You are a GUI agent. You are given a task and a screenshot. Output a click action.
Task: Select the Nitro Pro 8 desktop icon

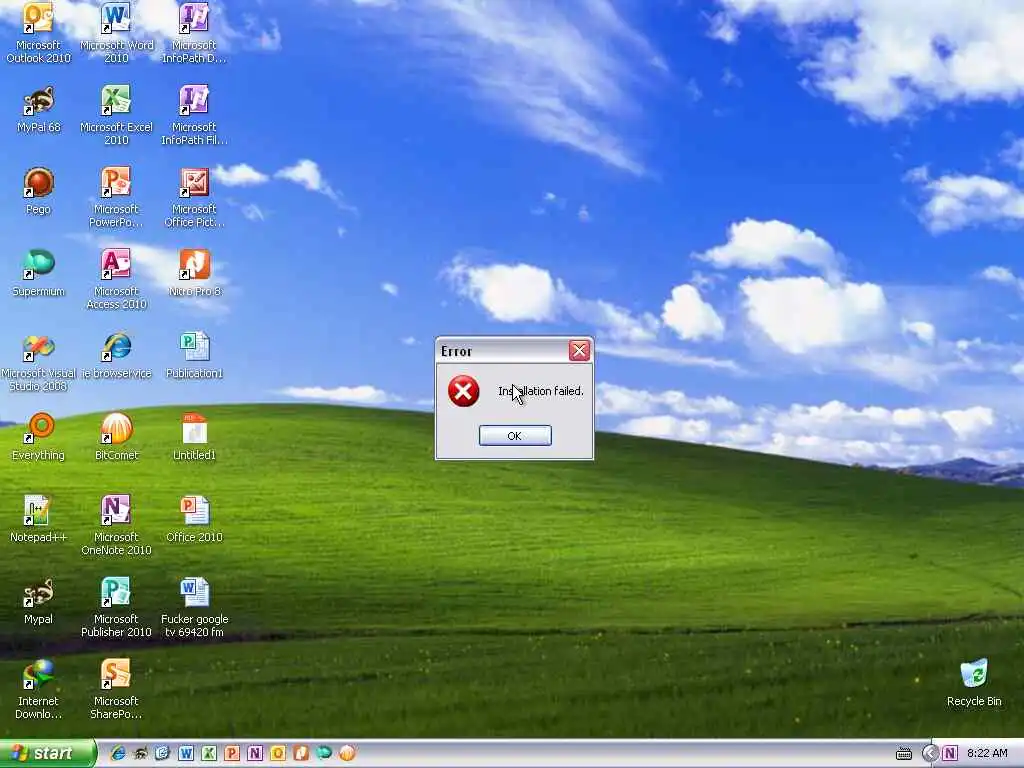[194, 274]
